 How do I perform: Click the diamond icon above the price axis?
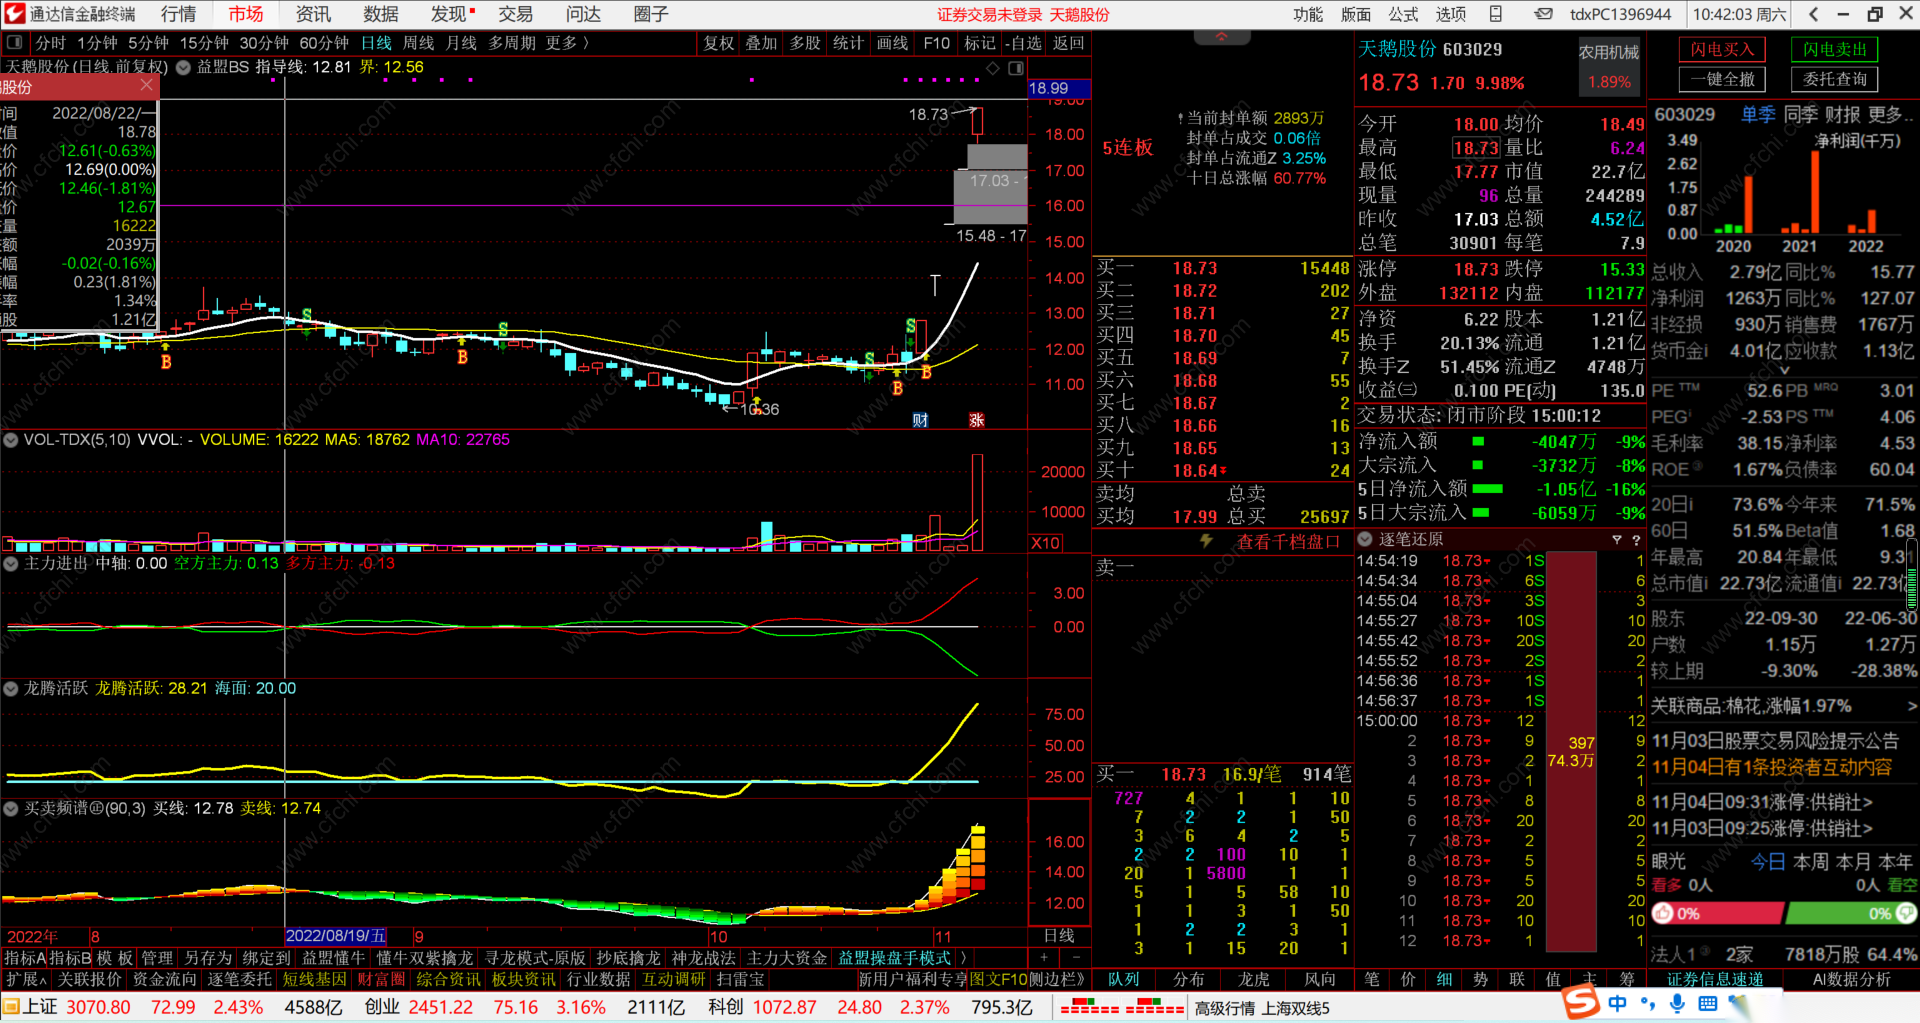[992, 68]
